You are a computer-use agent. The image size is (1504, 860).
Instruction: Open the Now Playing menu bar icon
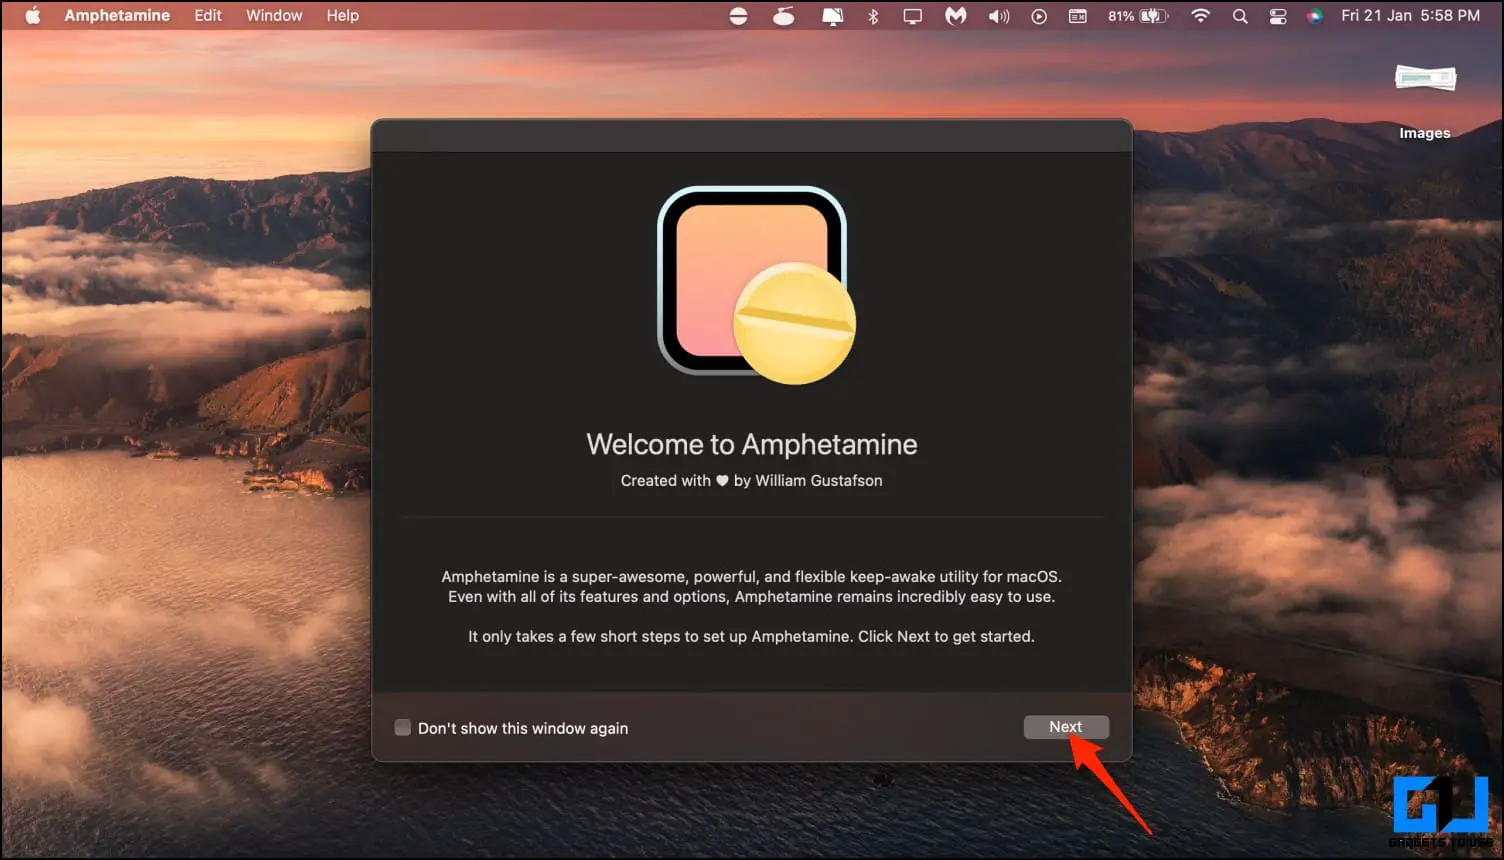(1039, 16)
